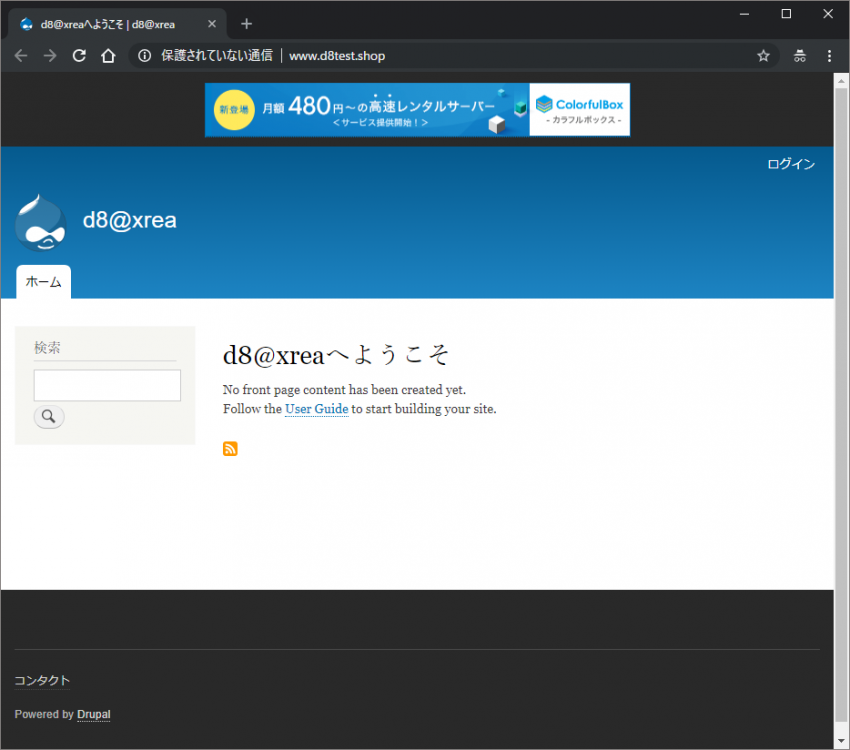The image size is (850, 750).
Task: Click the browser reload icon
Action: pos(79,56)
